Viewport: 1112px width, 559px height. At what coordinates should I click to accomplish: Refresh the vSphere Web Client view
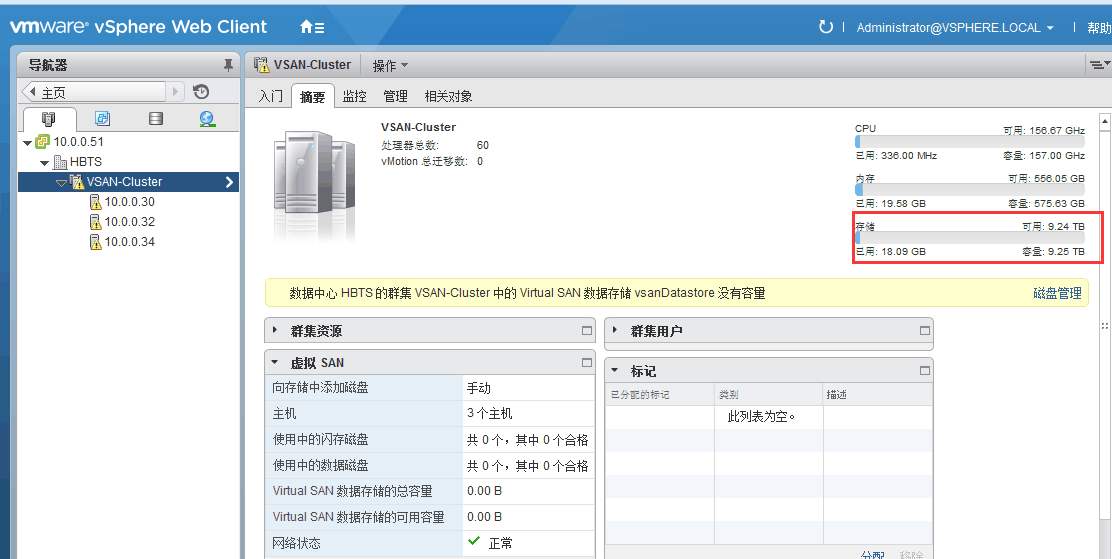[825, 28]
